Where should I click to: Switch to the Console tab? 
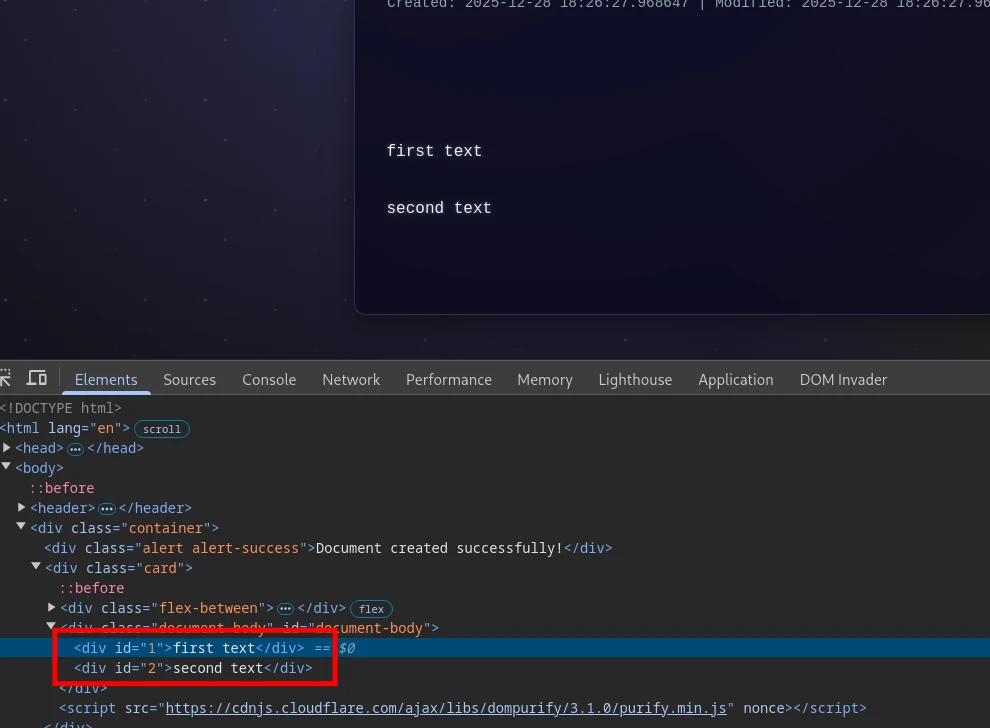269,380
